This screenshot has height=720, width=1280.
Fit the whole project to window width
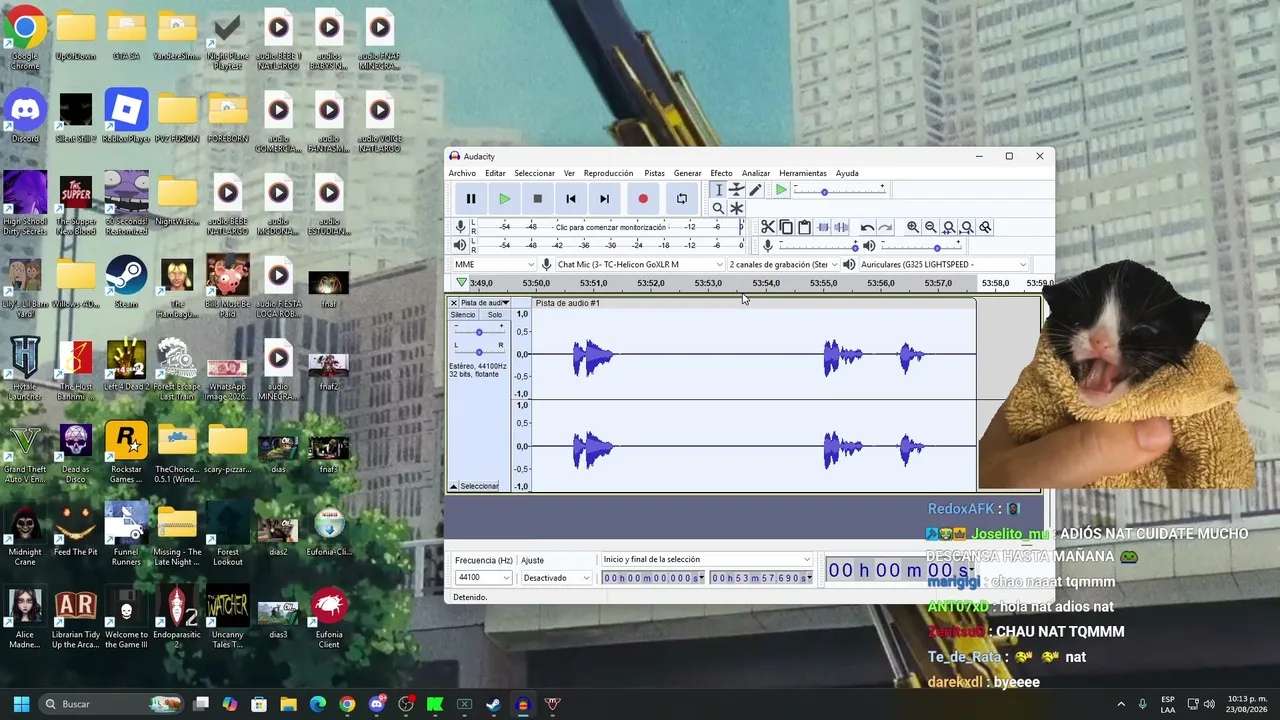tap(967, 227)
